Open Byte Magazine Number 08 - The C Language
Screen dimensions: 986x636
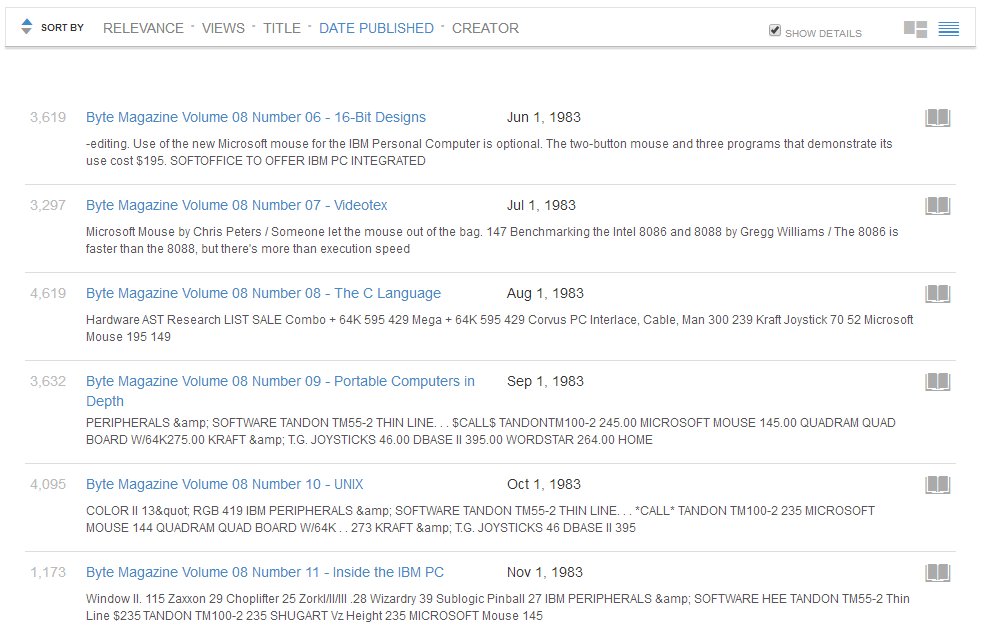point(263,293)
